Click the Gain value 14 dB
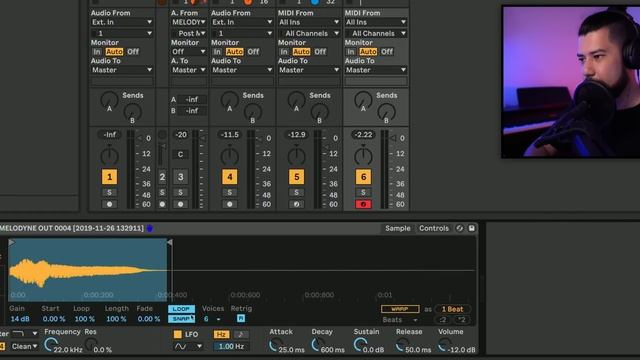Image resolution: width=640 pixels, height=360 pixels. pos(20,319)
